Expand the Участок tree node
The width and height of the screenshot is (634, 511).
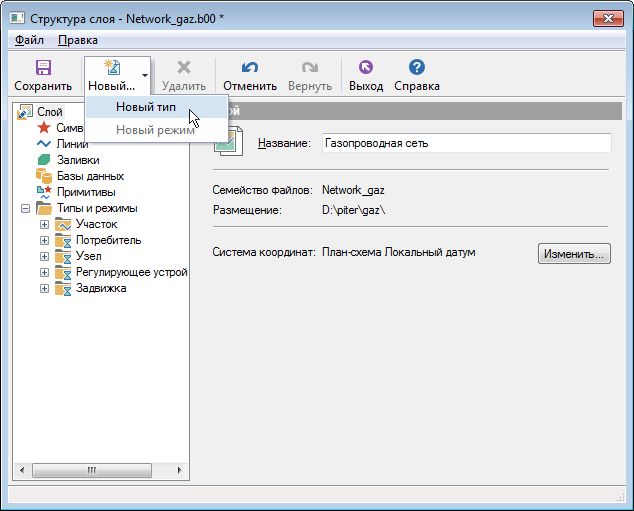[44, 225]
